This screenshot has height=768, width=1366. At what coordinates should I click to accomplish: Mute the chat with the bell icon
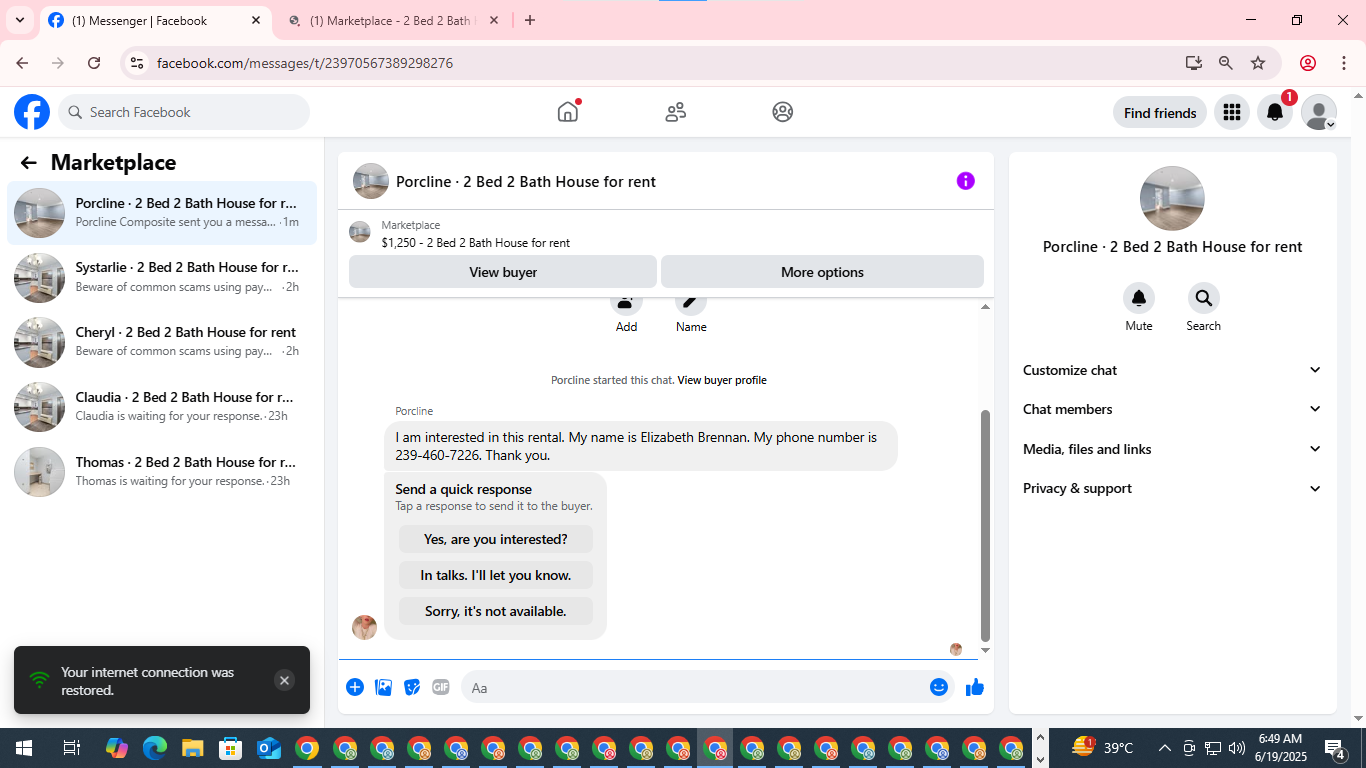pyautogui.click(x=1139, y=298)
